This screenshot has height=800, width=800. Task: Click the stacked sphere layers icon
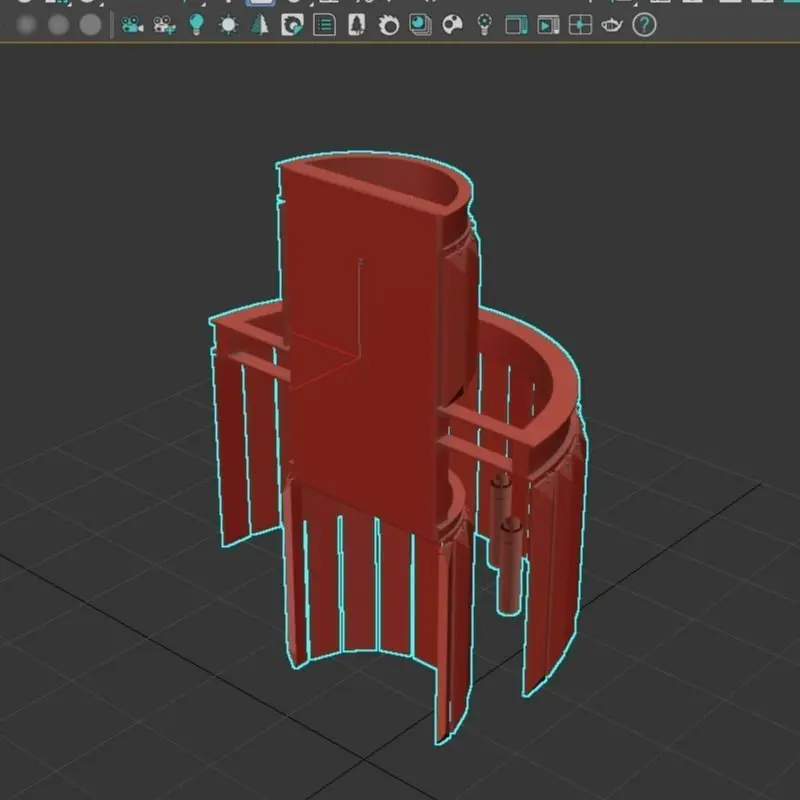click(x=420, y=24)
